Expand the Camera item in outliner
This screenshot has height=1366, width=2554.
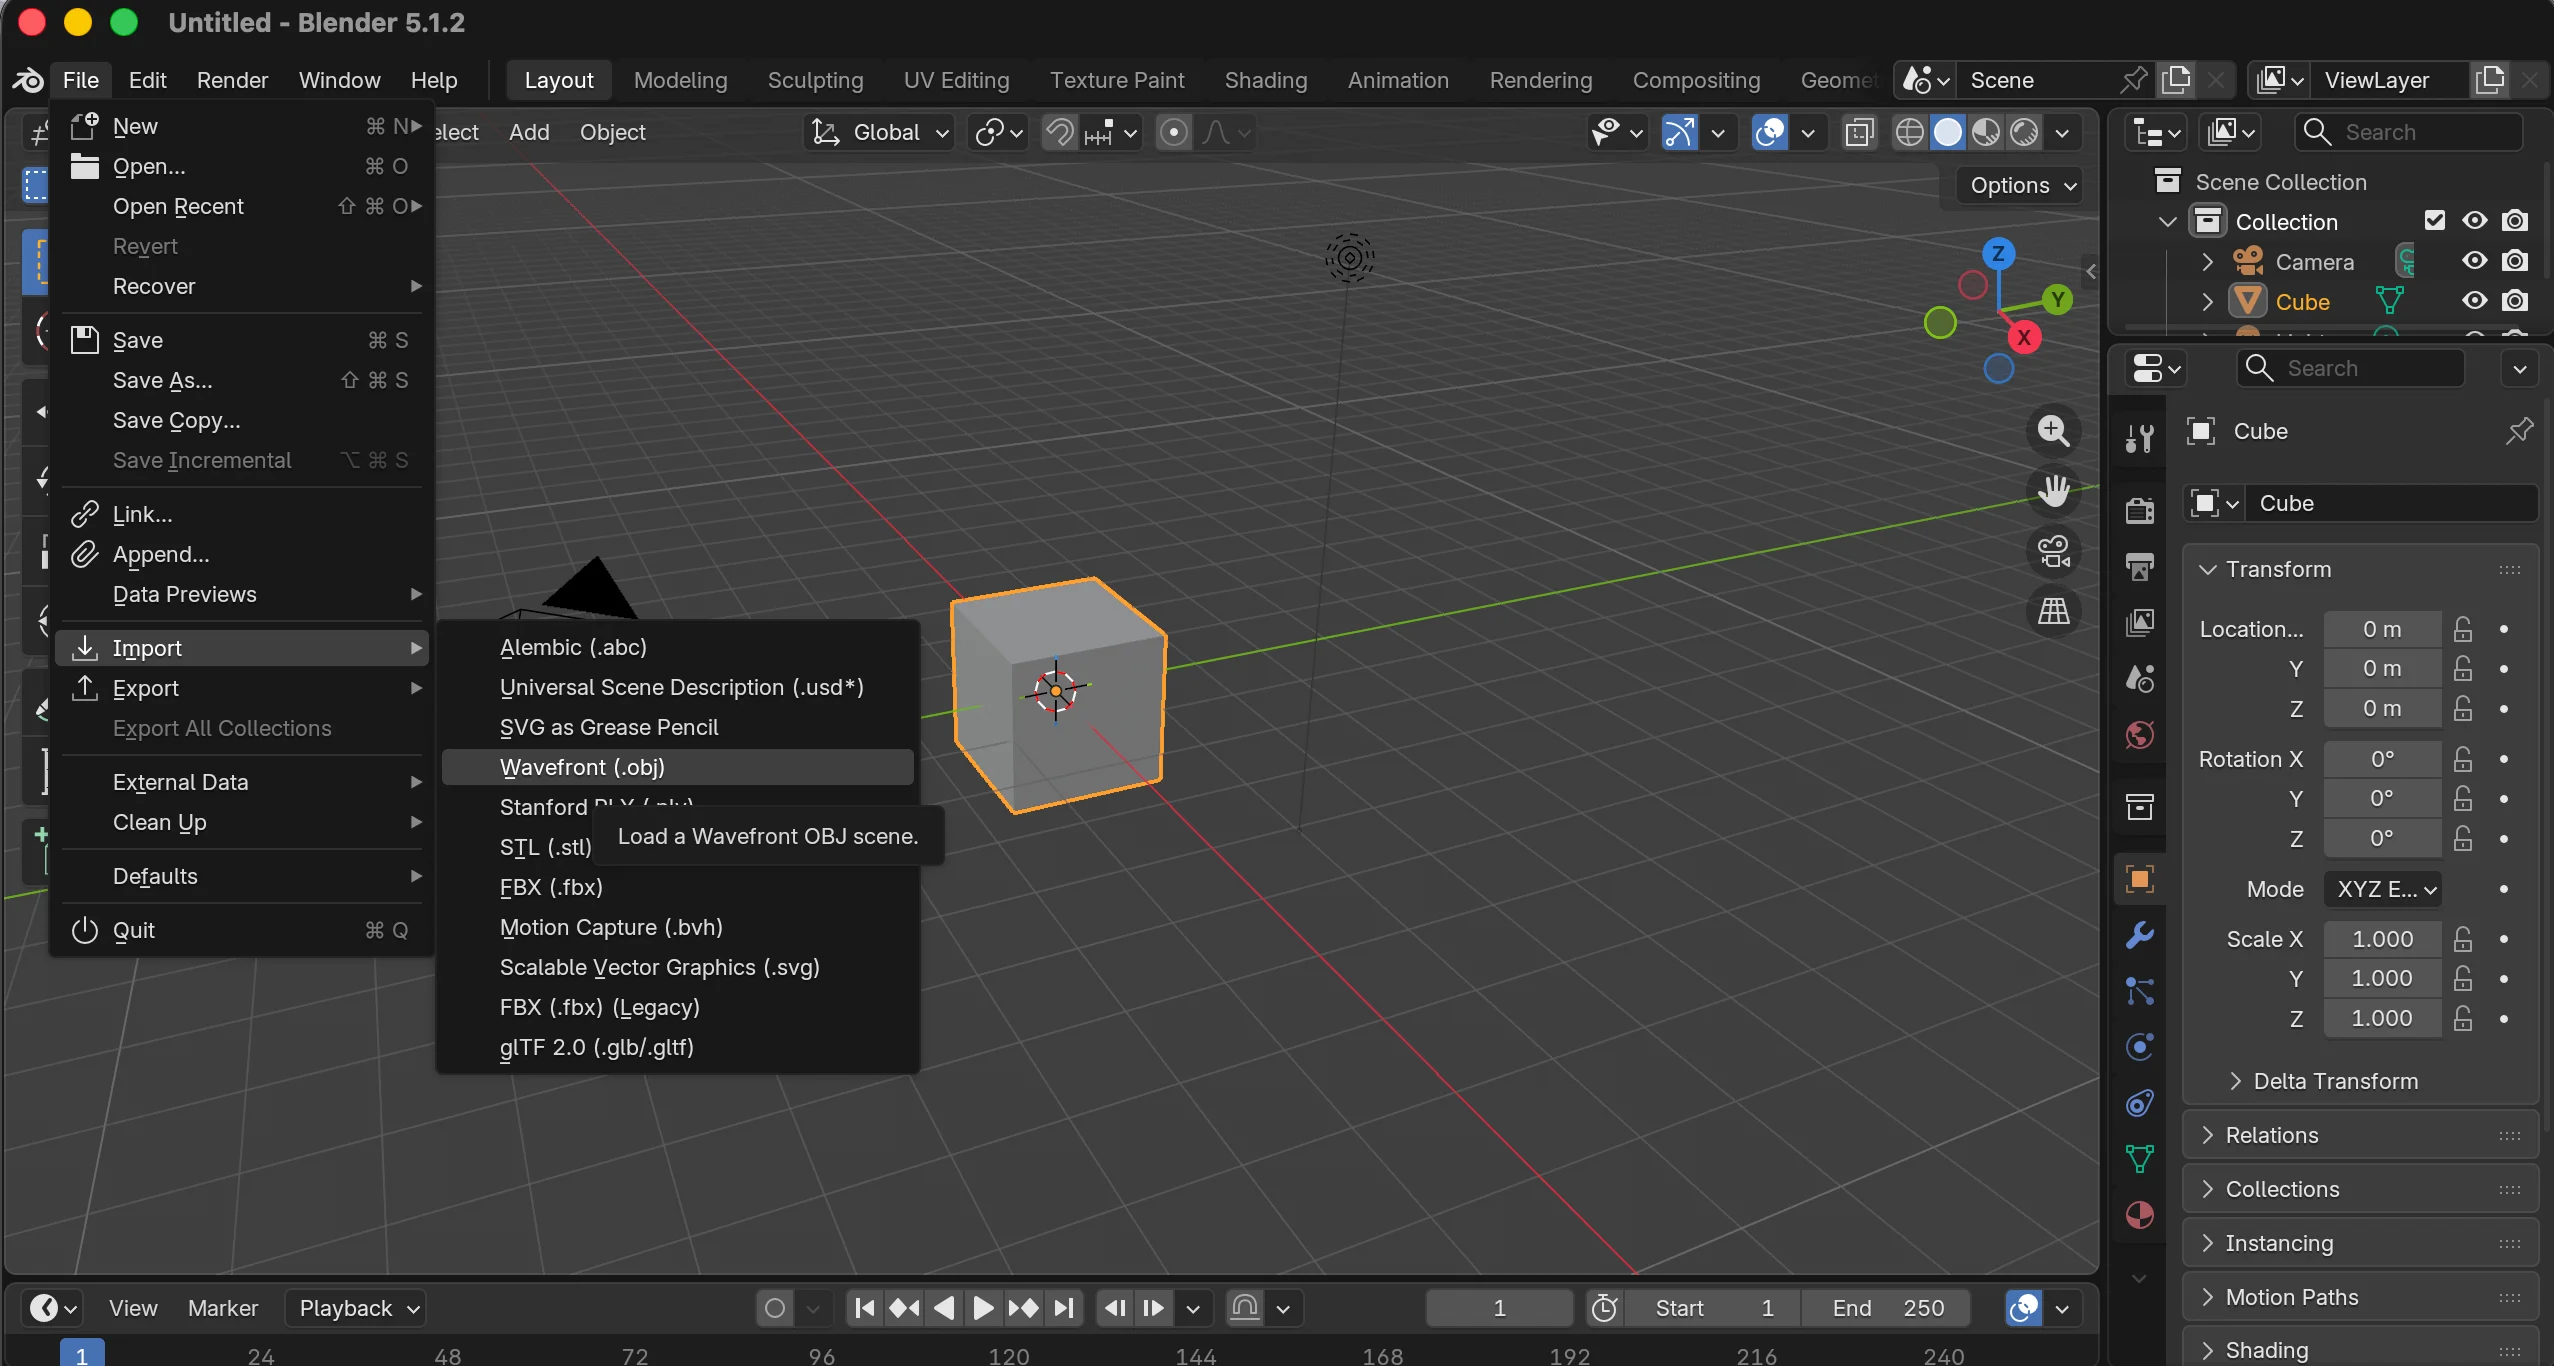[2207, 261]
